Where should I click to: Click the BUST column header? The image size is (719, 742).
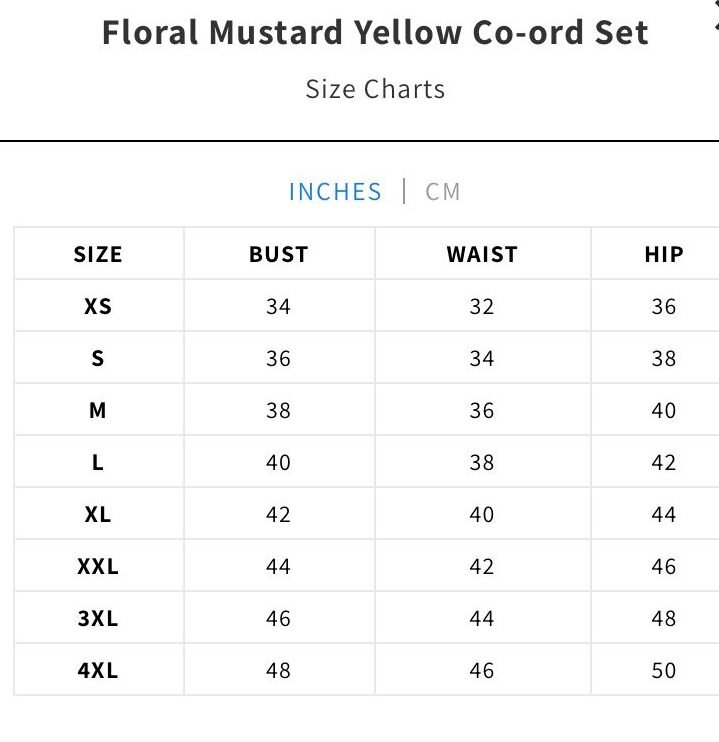tap(278, 254)
